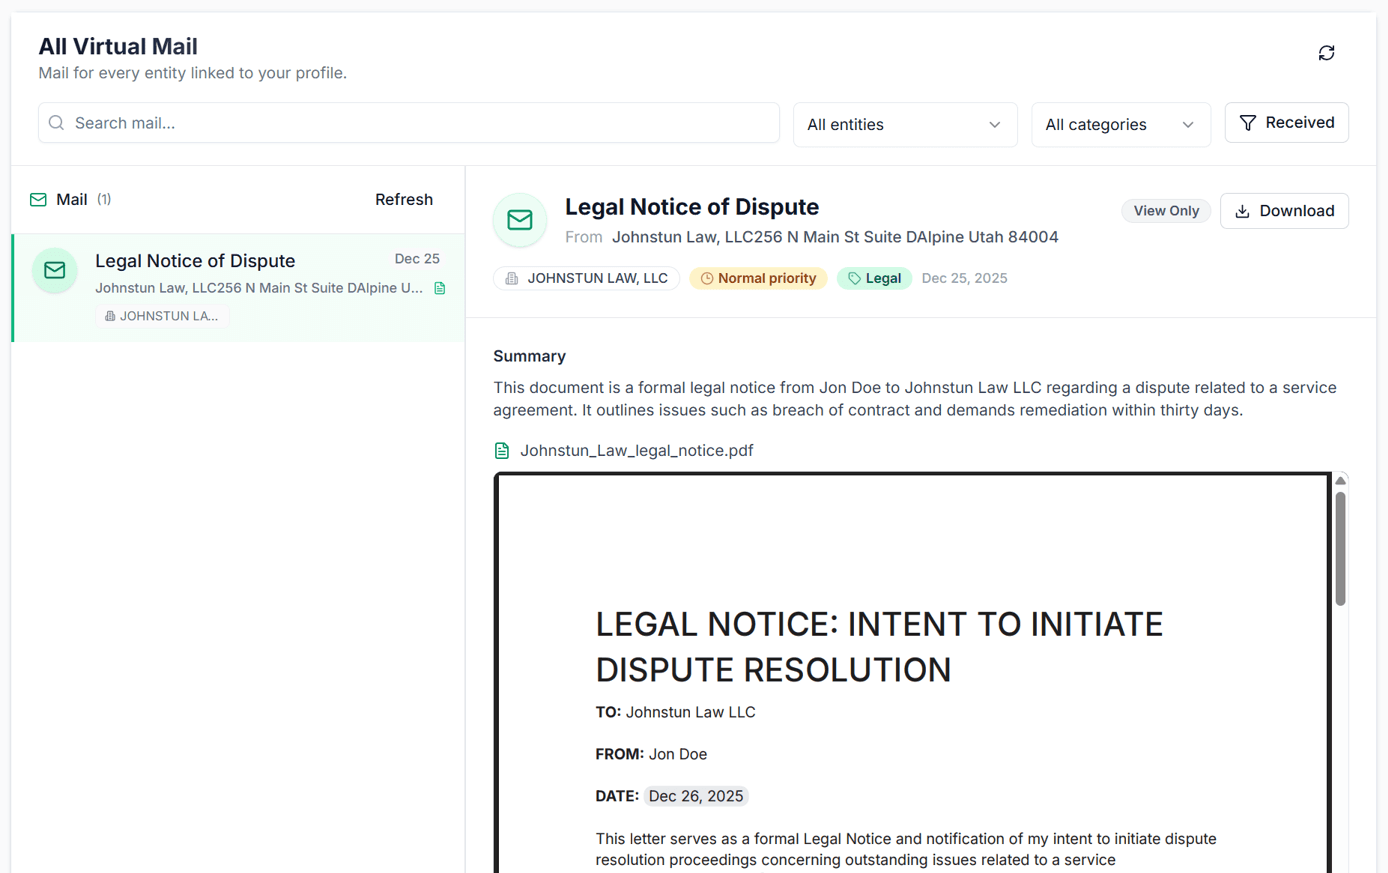Open the All entities dropdown
The width and height of the screenshot is (1388, 873).
[905, 125]
